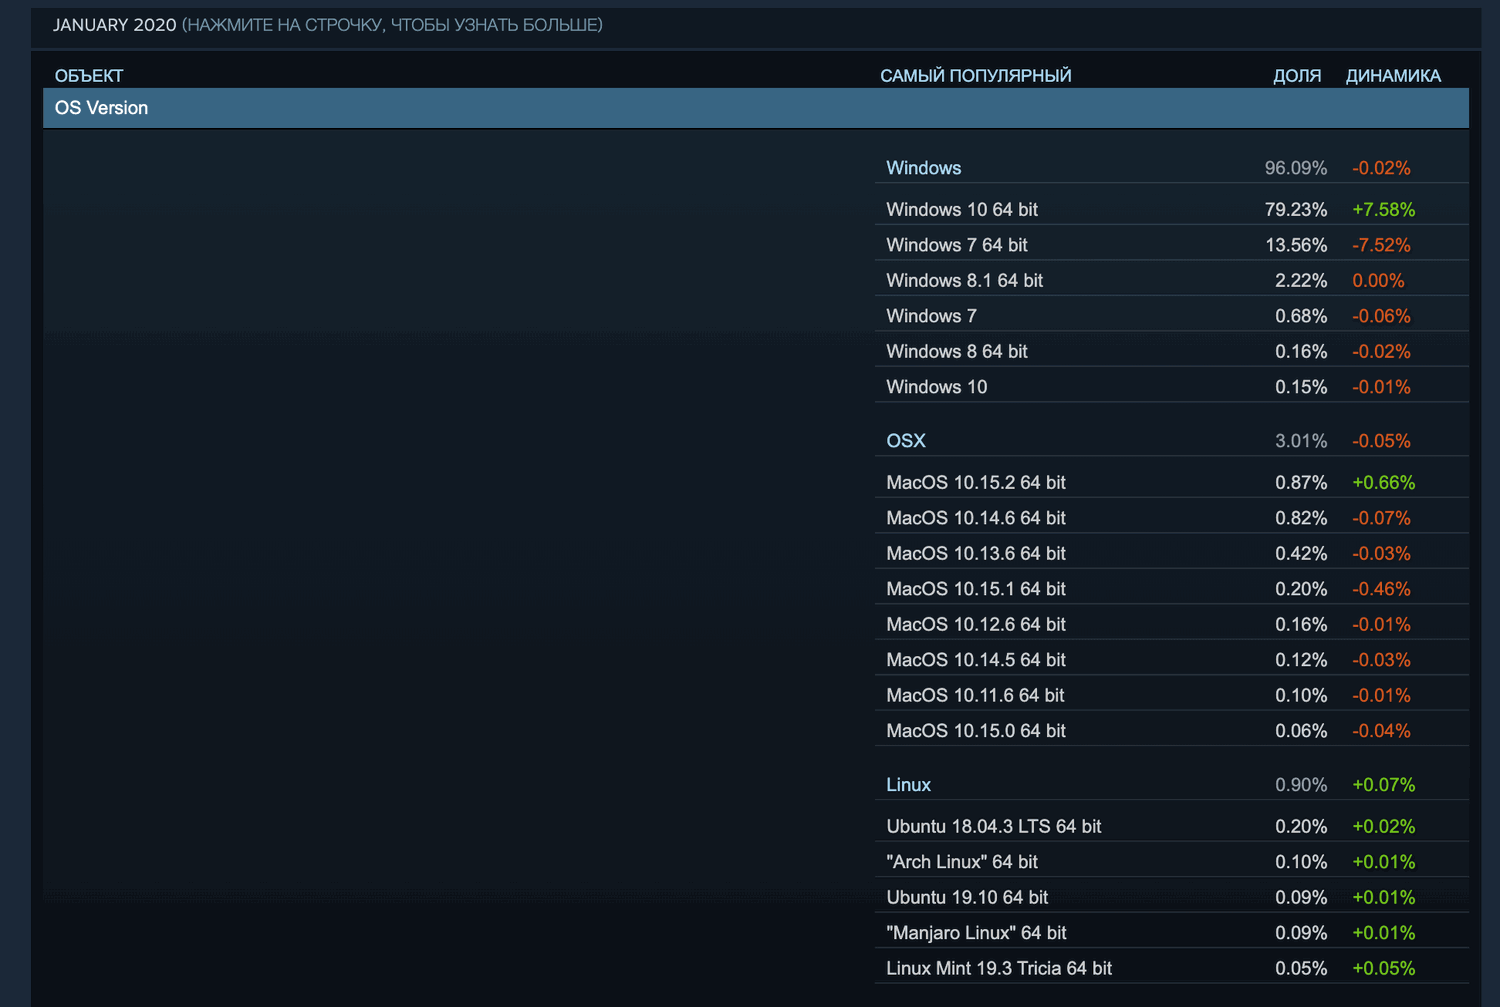Select the "Manjaro Linux" 64 bit row
Viewport: 1500px width, 1007px height.
pos(975,932)
